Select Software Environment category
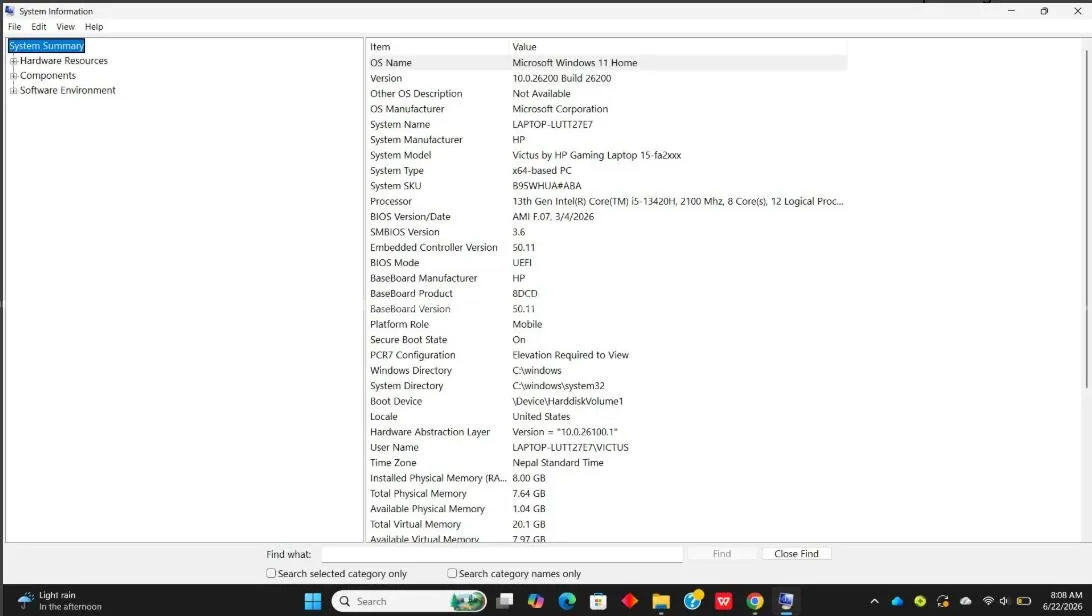The height and width of the screenshot is (616, 1092). (68, 90)
